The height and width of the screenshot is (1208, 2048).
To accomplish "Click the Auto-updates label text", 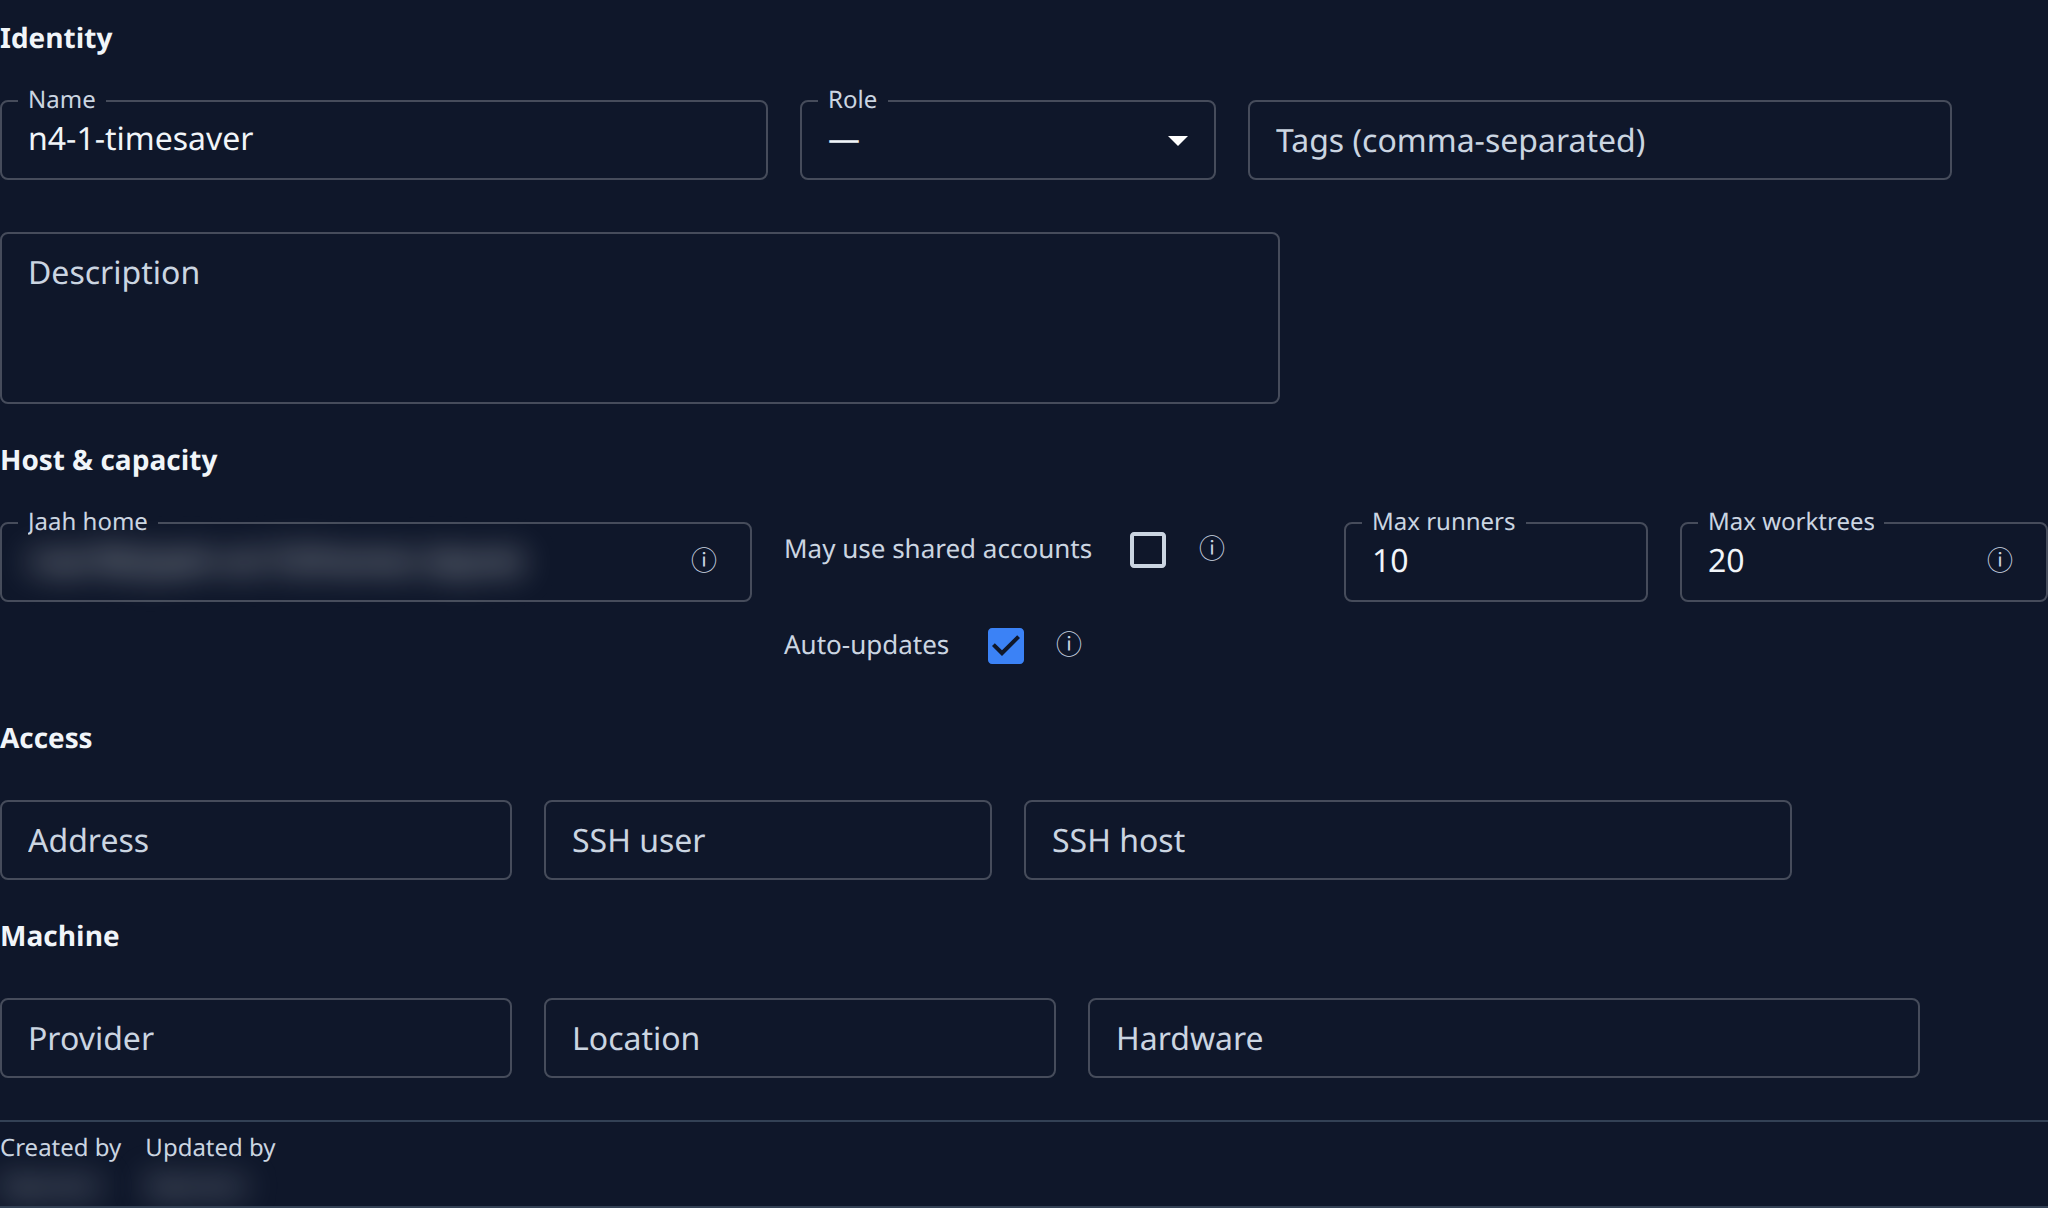I will 866,645.
